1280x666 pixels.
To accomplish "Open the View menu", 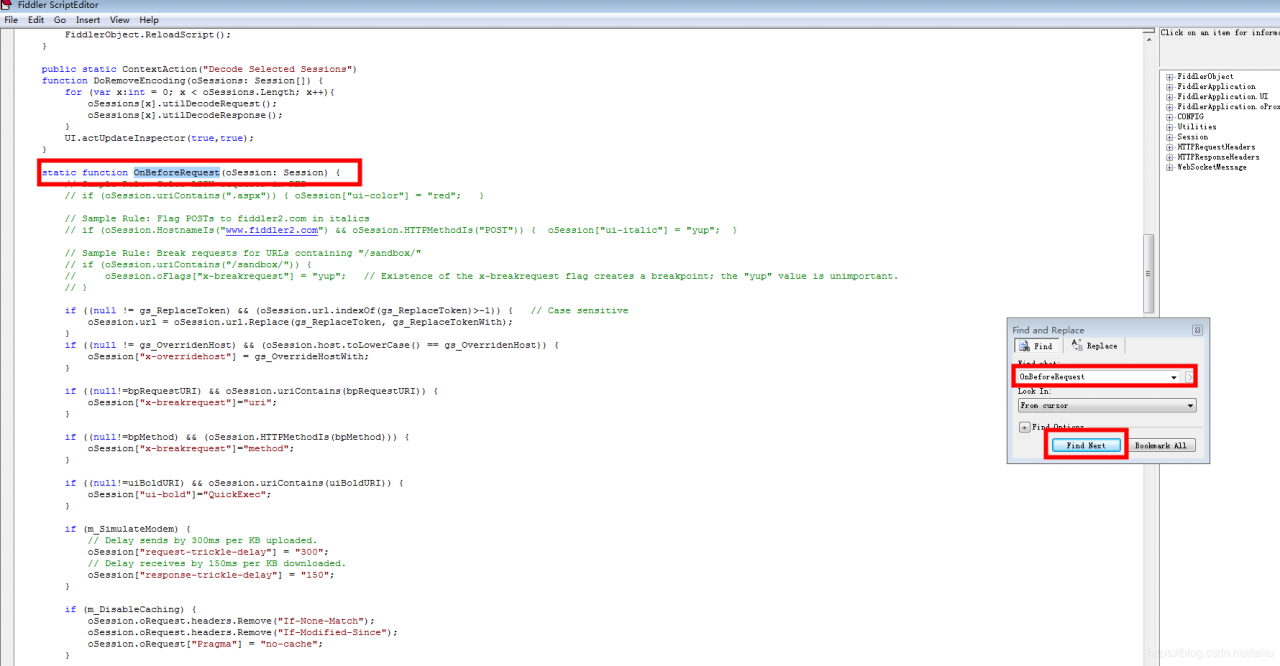I will pos(120,20).
